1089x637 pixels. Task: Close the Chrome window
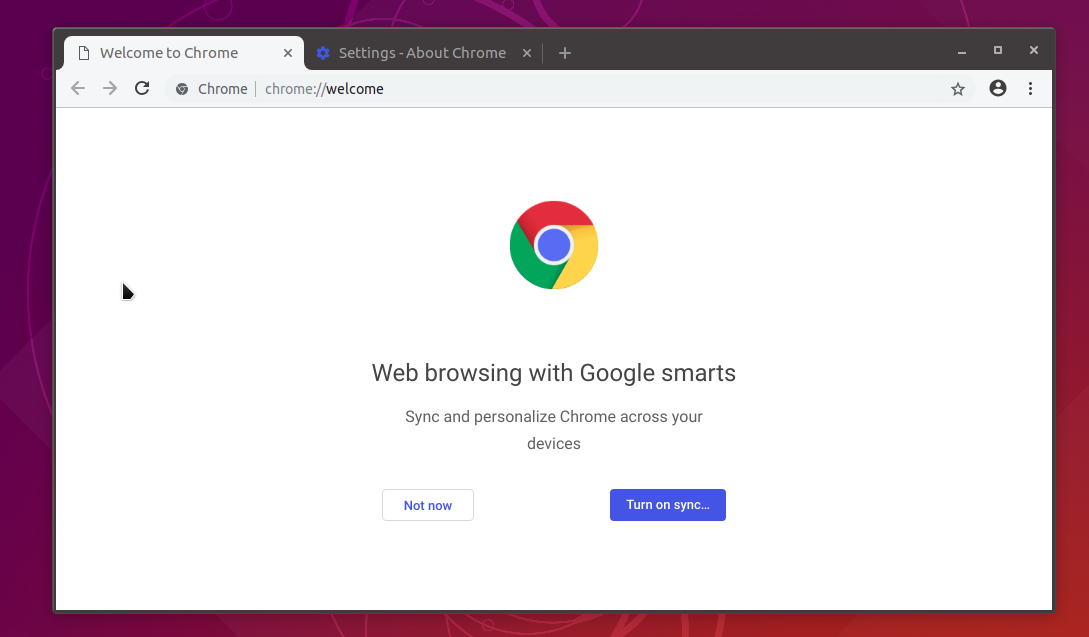(1033, 50)
